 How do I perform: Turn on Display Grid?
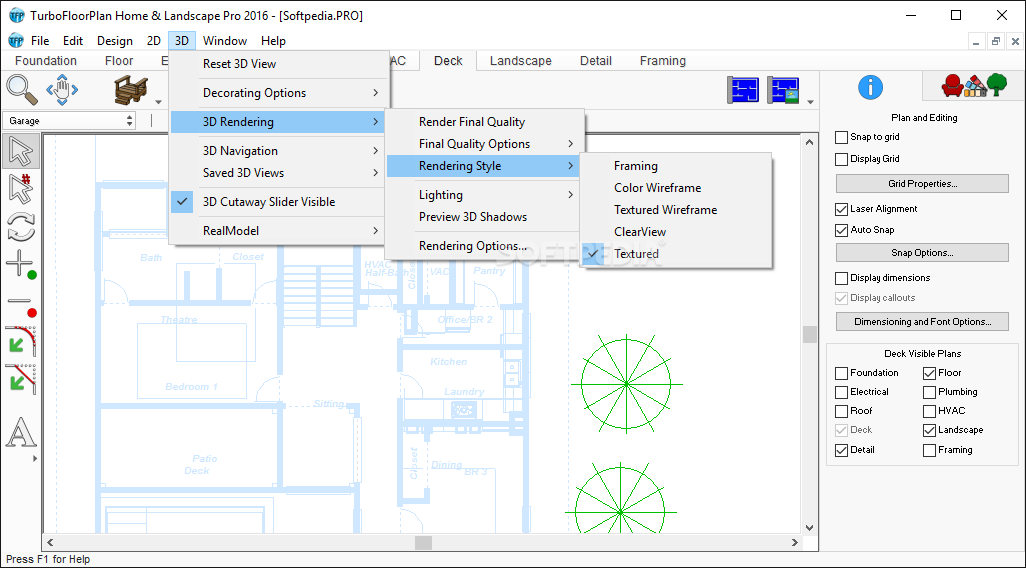[841, 159]
